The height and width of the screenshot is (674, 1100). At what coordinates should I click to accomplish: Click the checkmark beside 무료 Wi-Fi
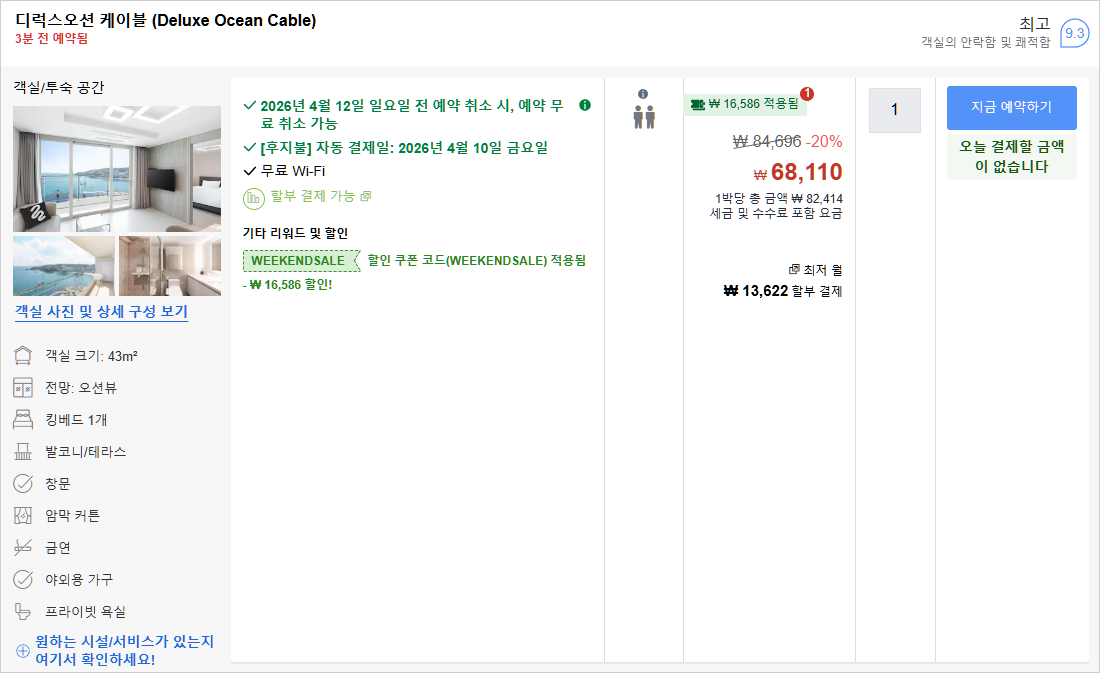[x=250, y=170]
